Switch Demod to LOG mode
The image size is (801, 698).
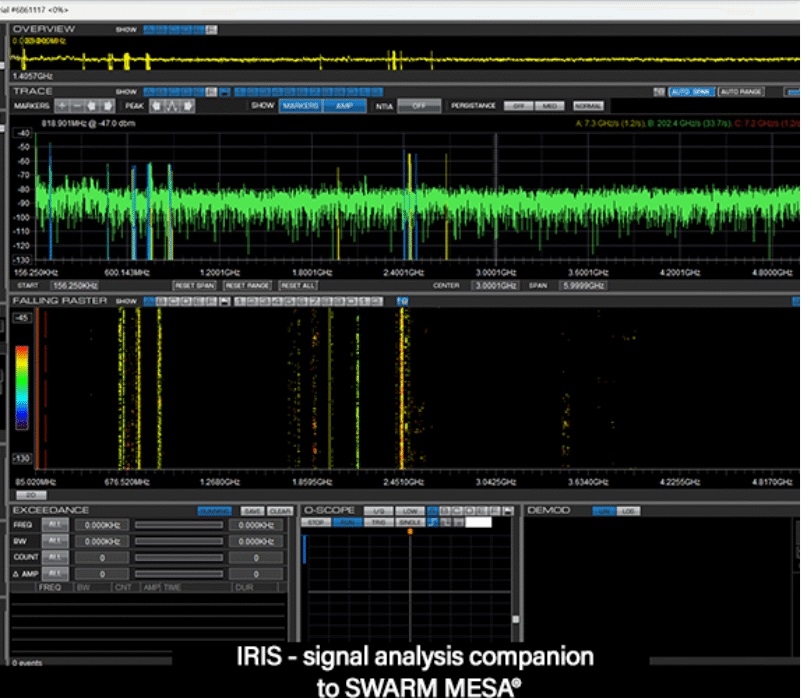pyautogui.click(x=628, y=510)
